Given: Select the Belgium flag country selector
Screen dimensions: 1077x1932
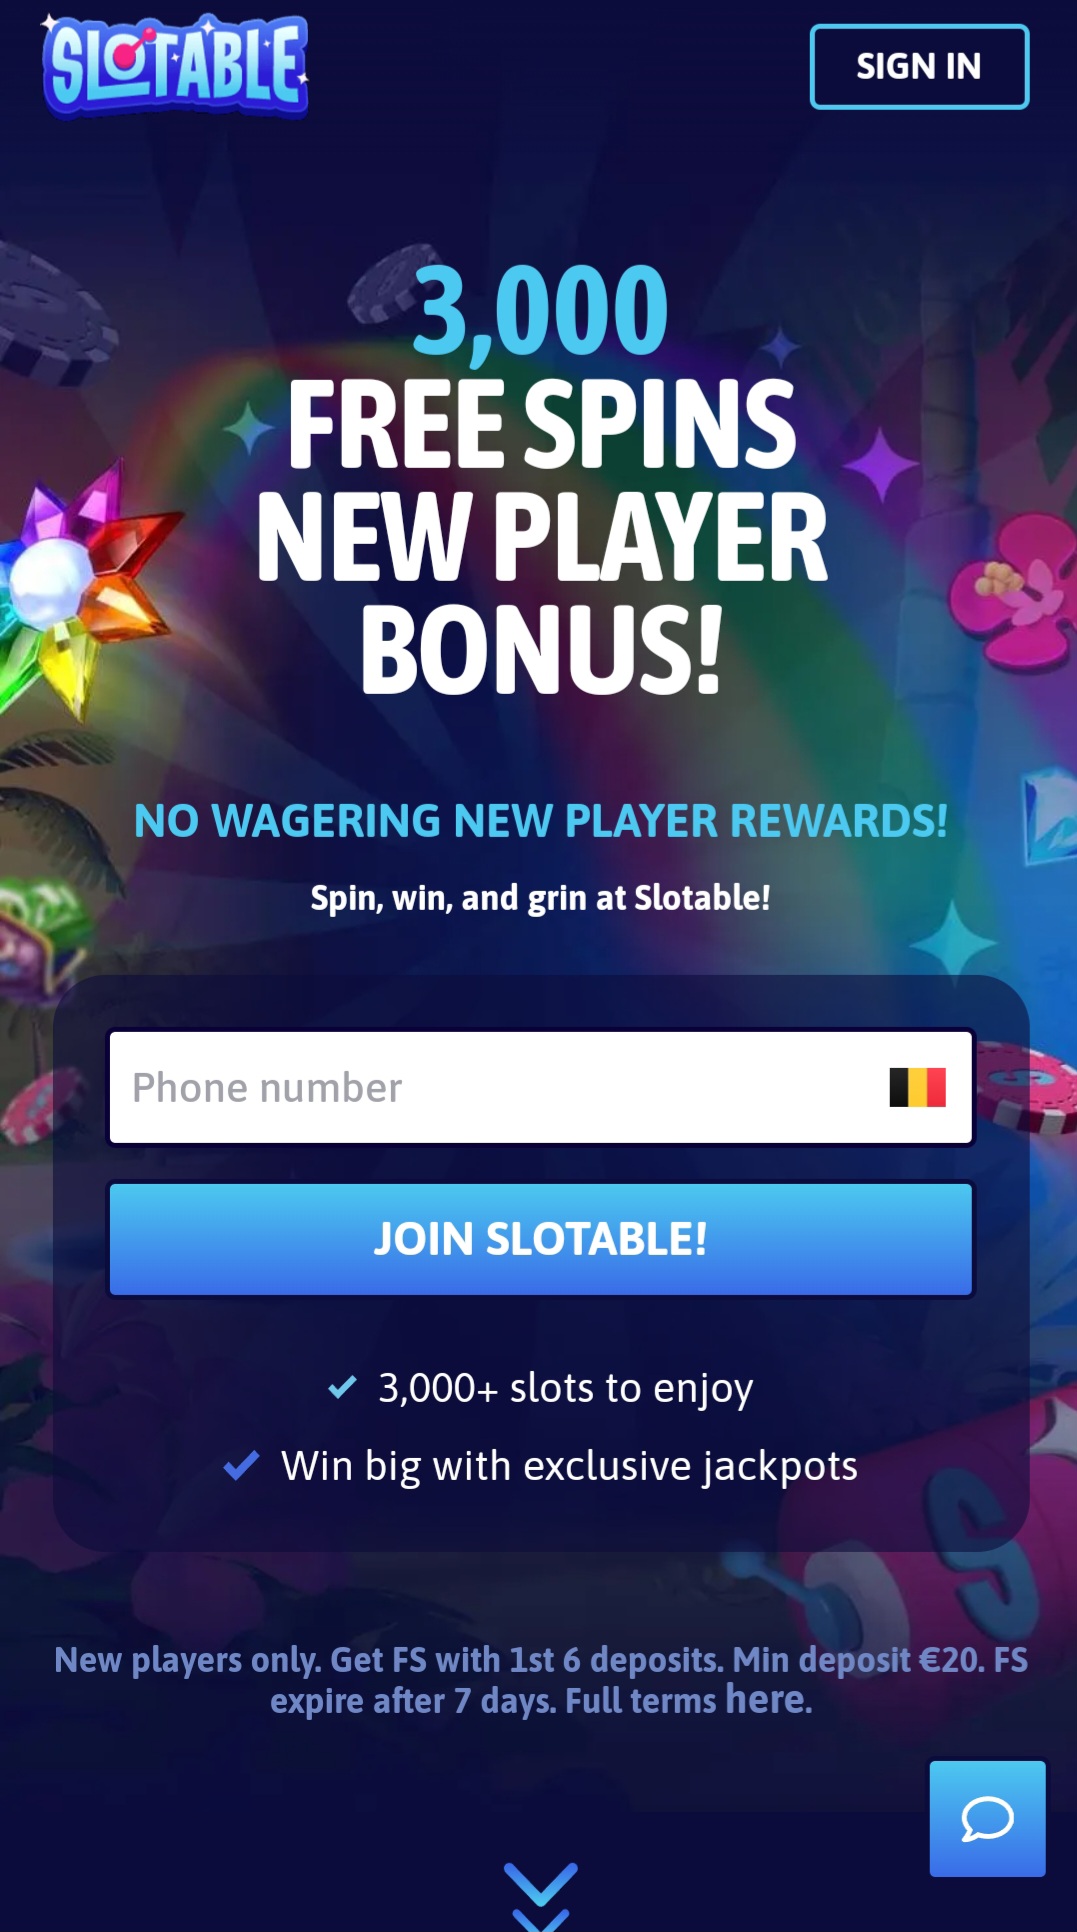Looking at the screenshot, I should 917,1087.
